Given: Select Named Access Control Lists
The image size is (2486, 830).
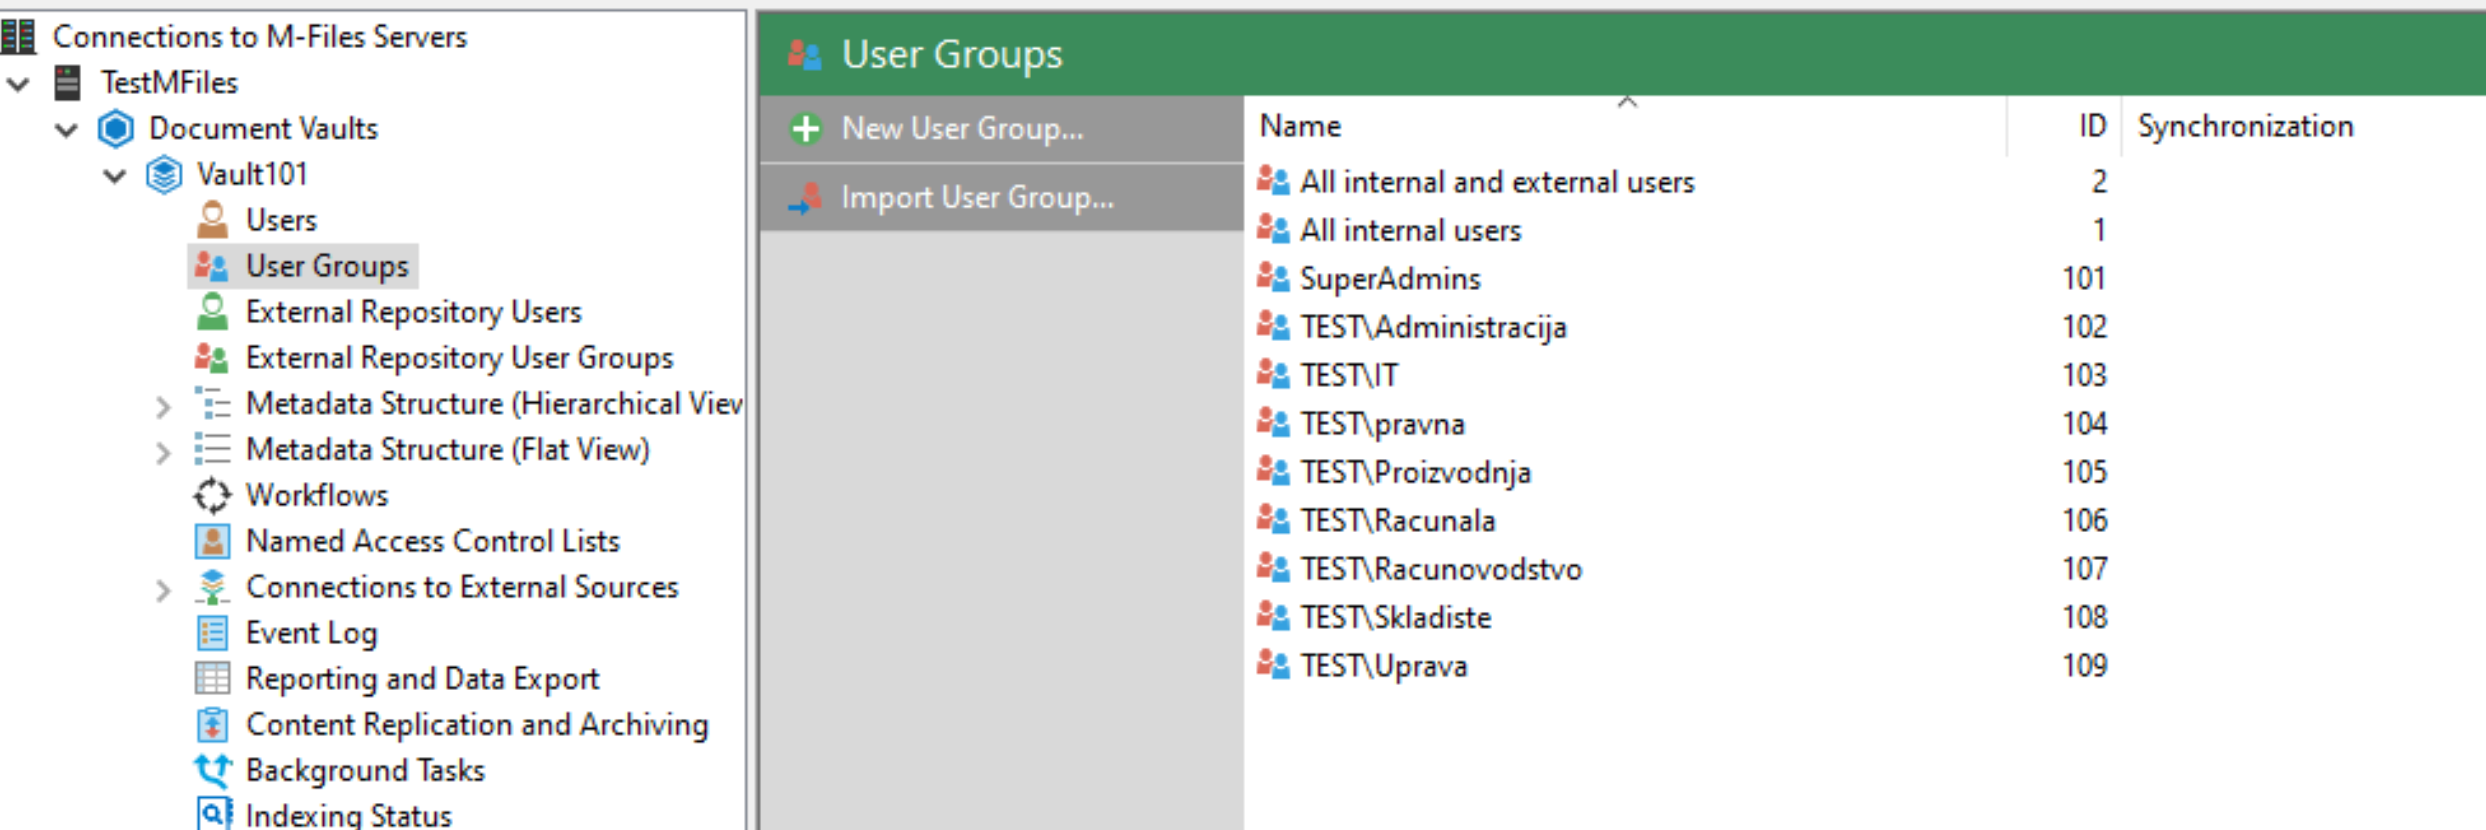Looking at the screenshot, I should point(433,541).
